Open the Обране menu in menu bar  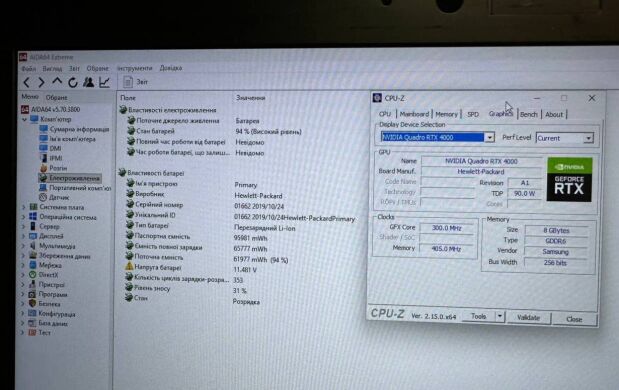[x=98, y=68]
